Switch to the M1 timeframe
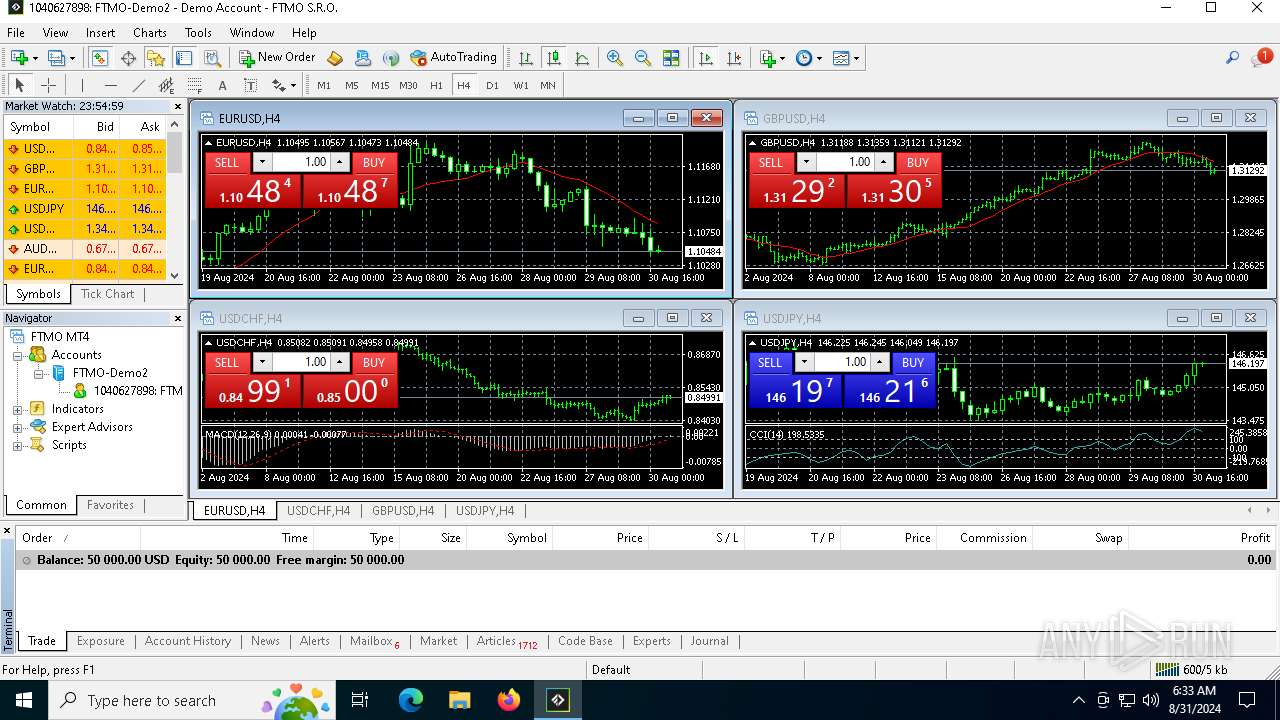The image size is (1280, 720). pos(324,85)
